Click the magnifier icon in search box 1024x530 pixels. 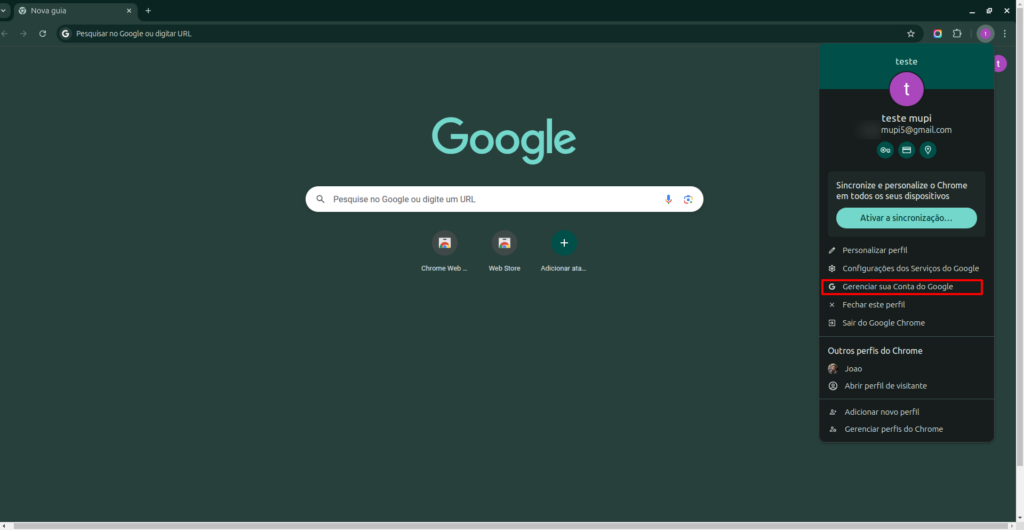[320, 199]
